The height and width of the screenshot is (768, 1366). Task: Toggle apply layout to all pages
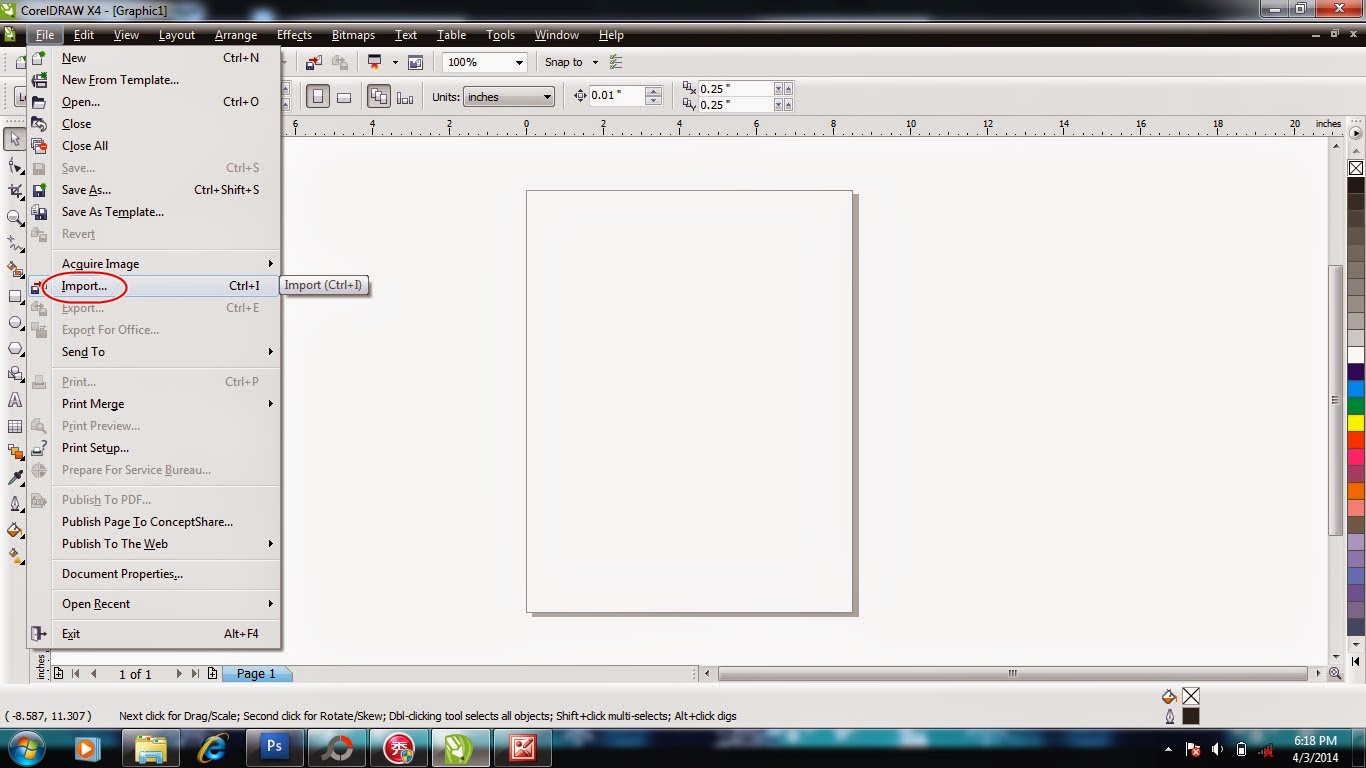coord(379,97)
